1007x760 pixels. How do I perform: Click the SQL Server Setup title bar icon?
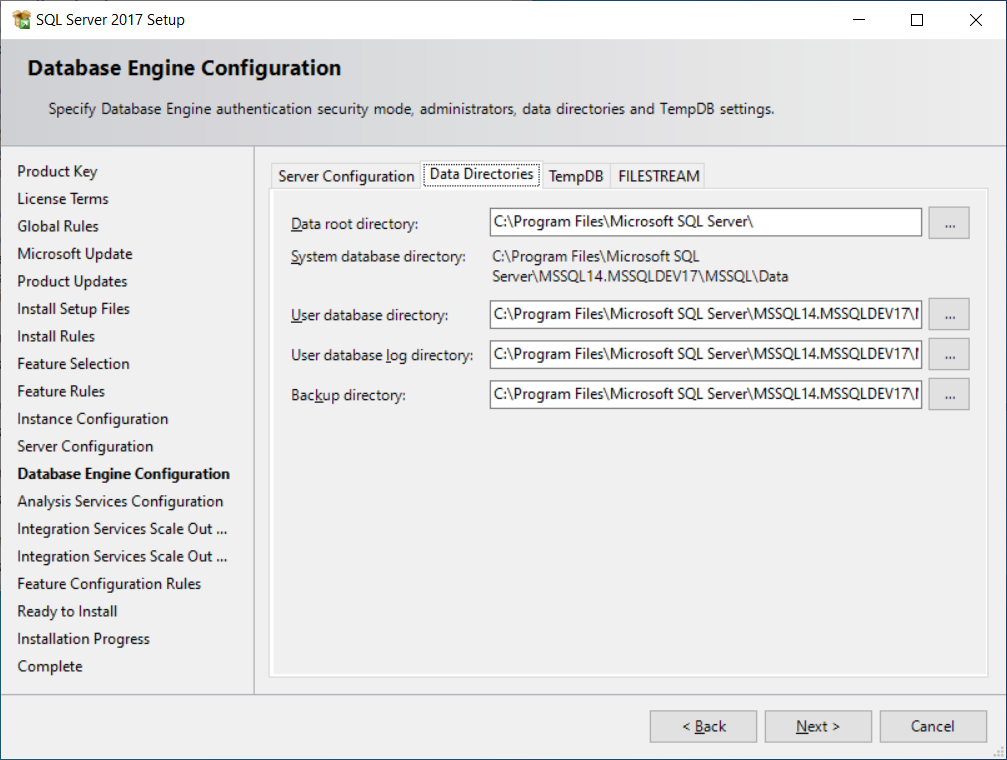pos(21,20)
